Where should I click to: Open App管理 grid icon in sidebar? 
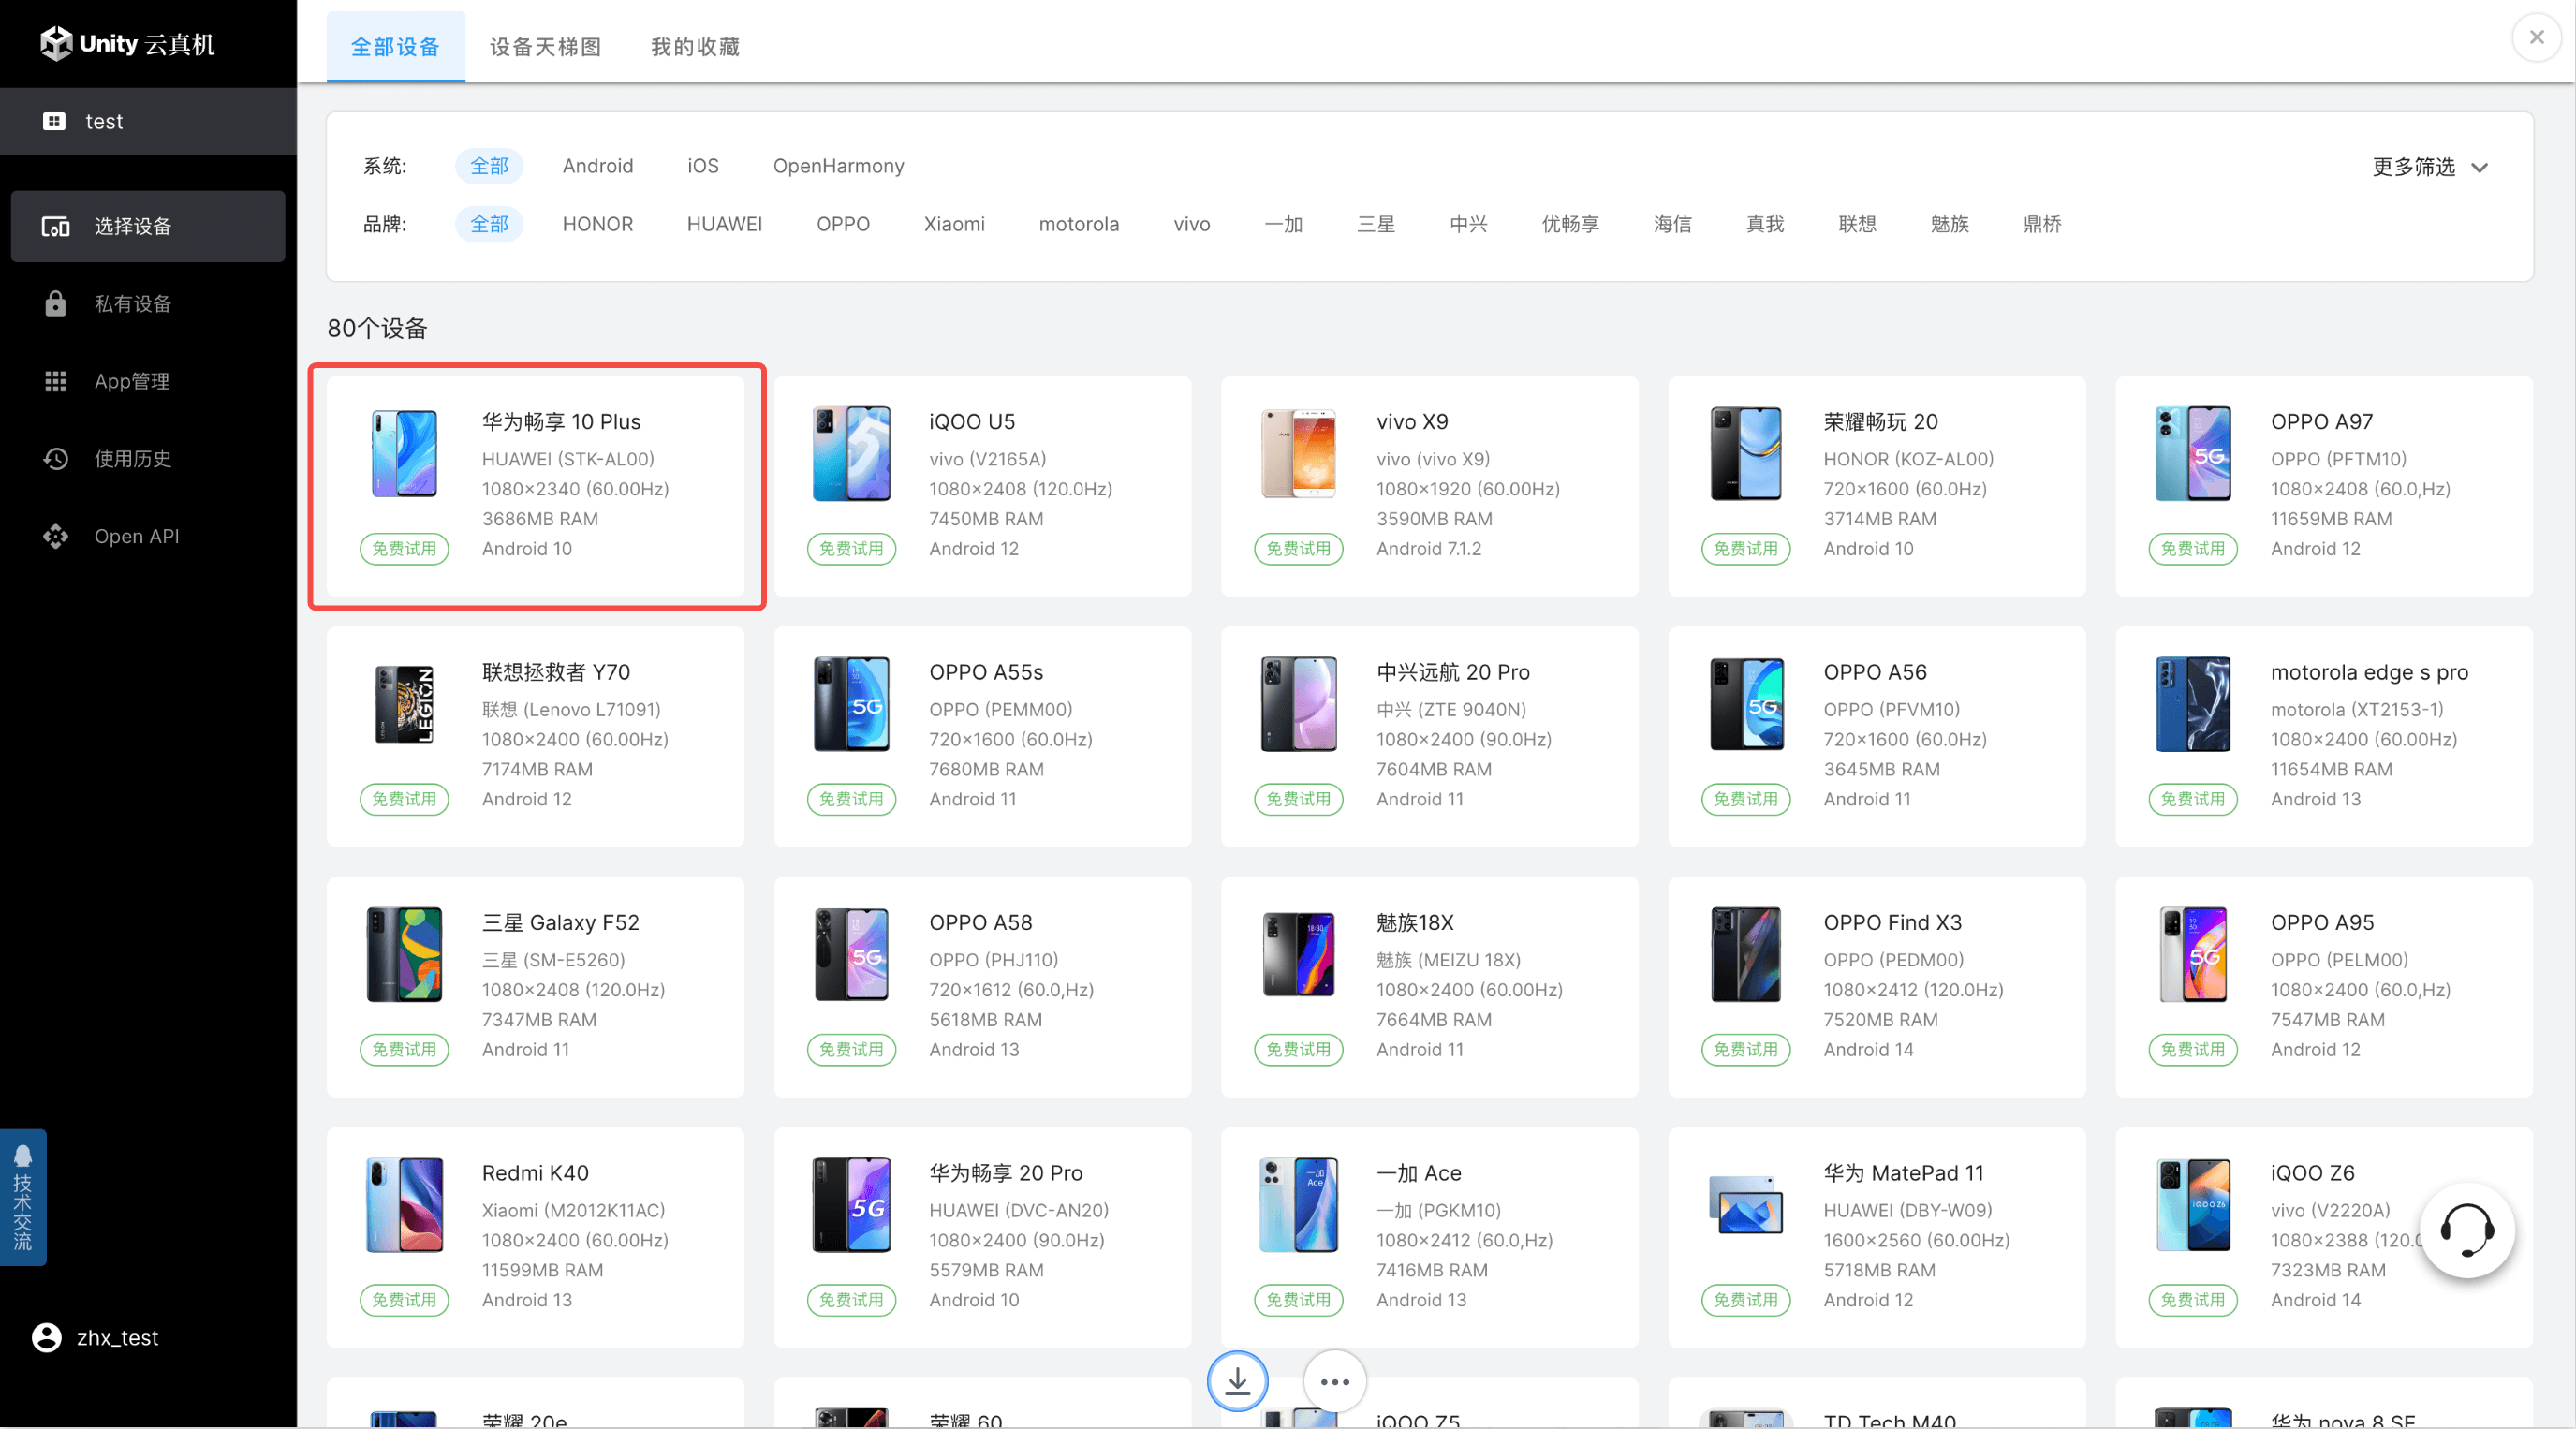[x=55, y=381]
